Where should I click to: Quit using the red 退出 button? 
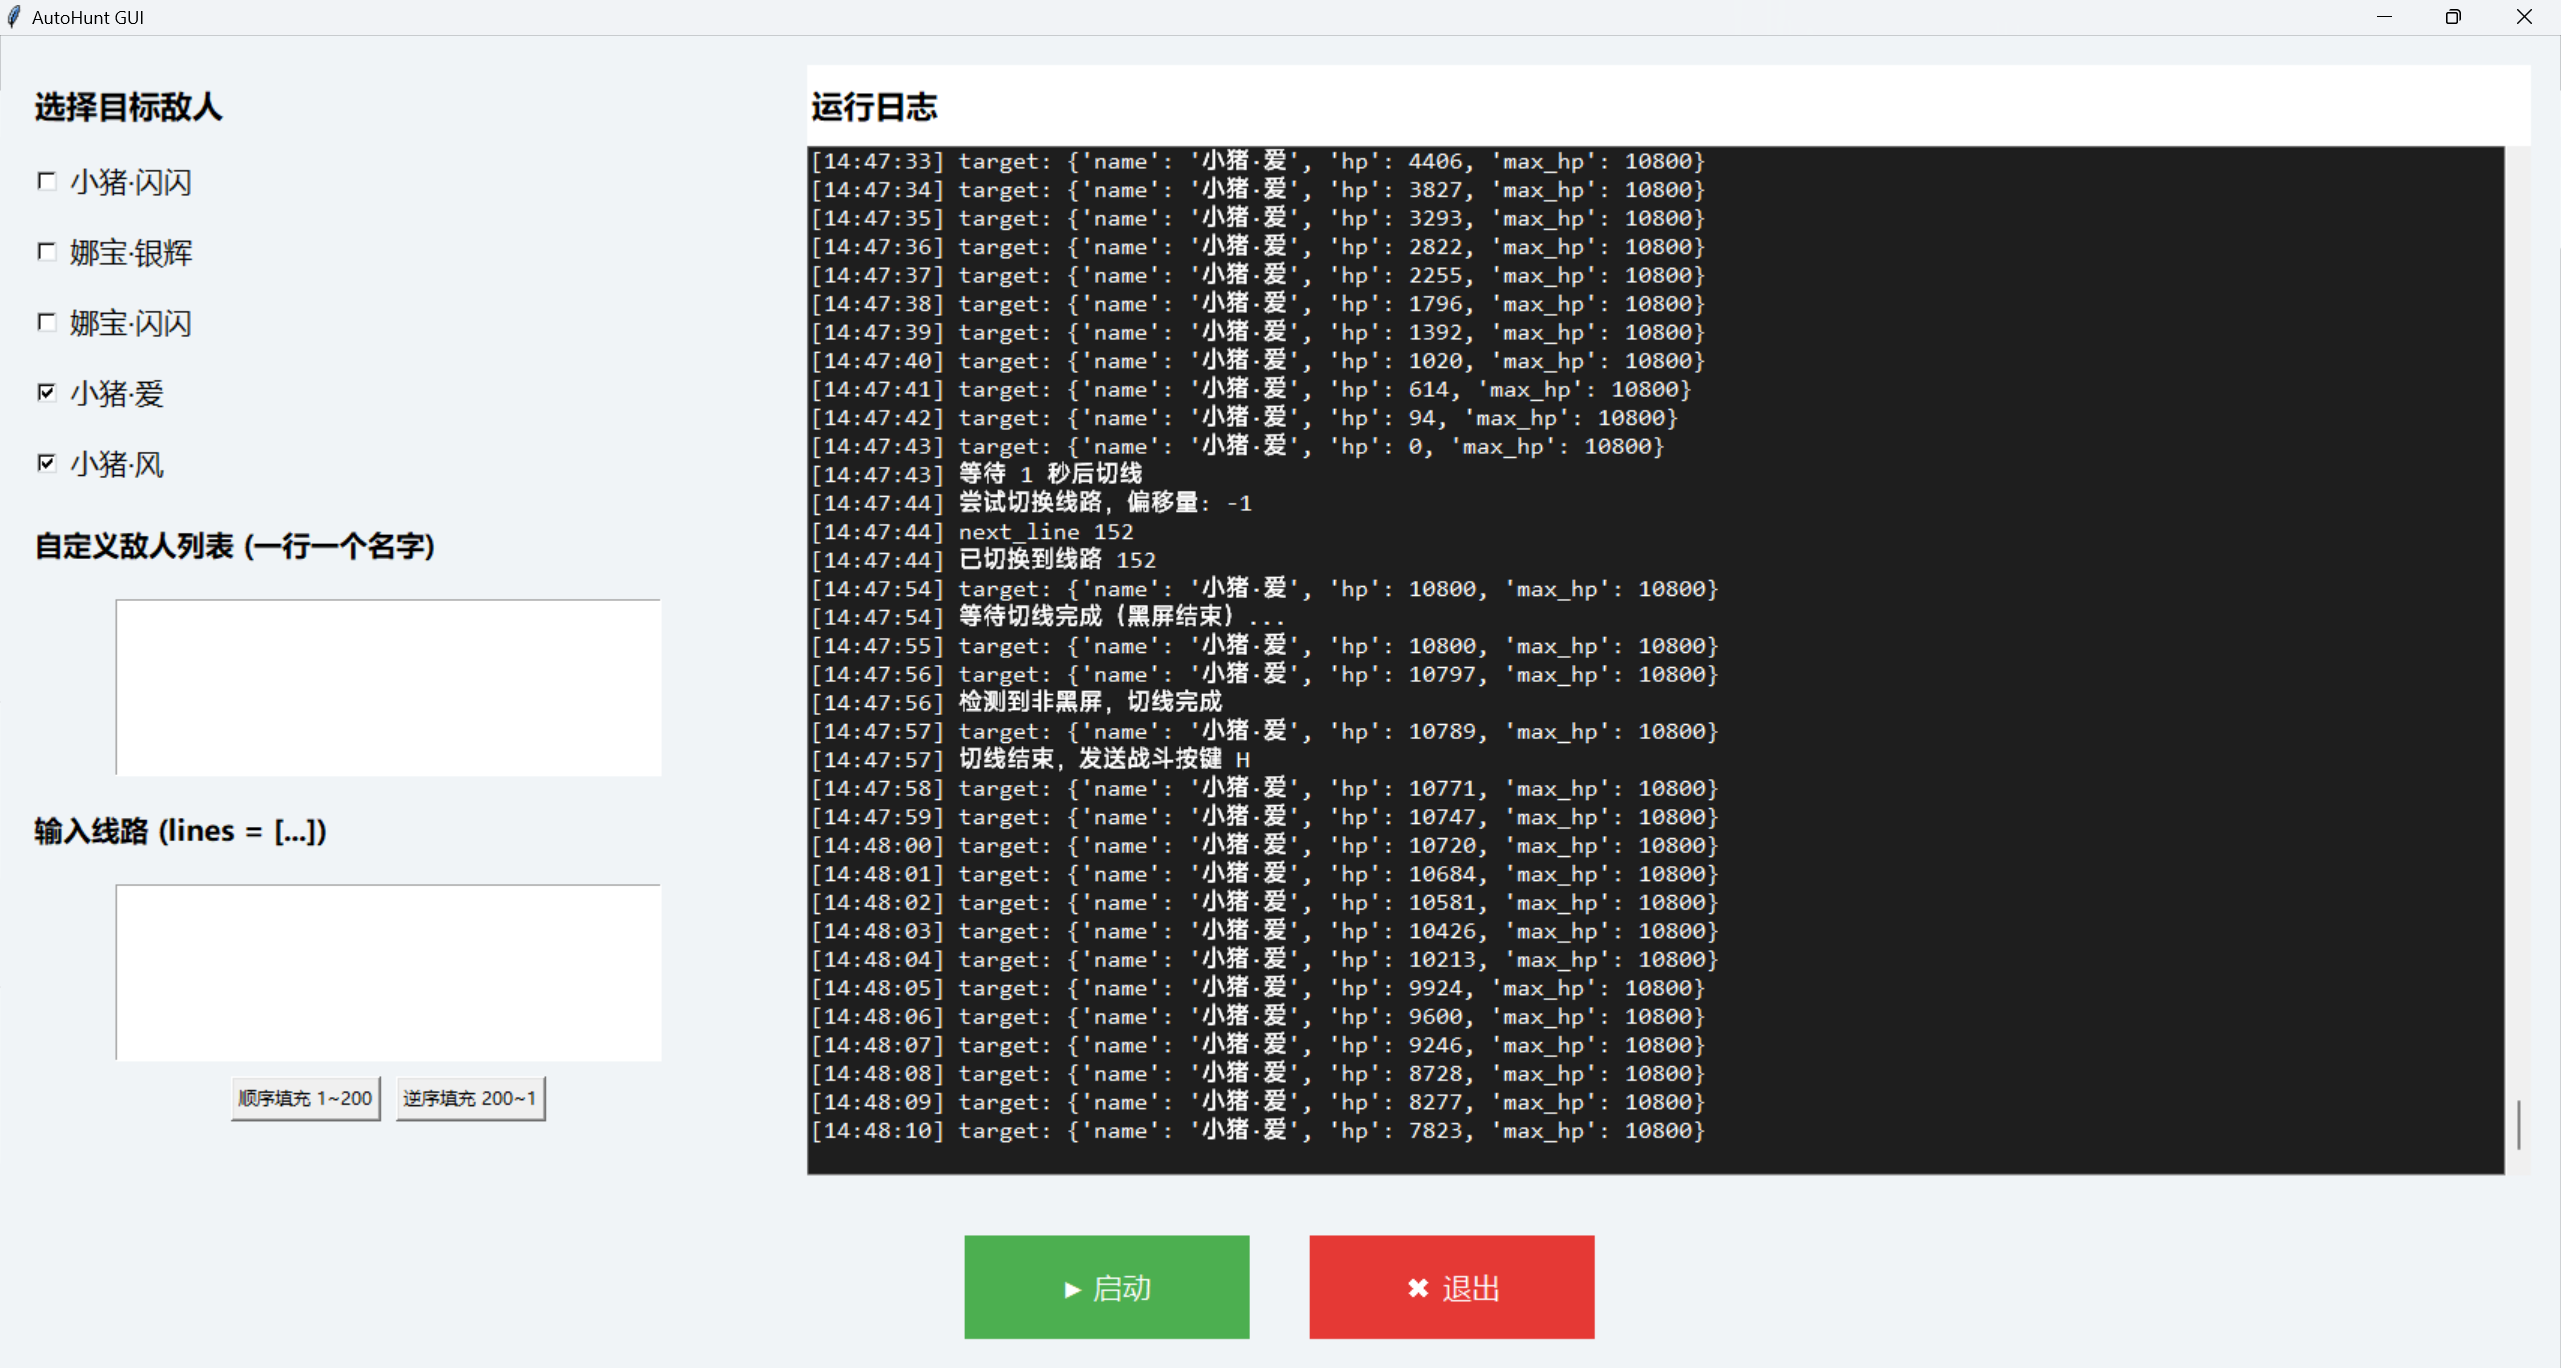click(x=1451, y=1287)
